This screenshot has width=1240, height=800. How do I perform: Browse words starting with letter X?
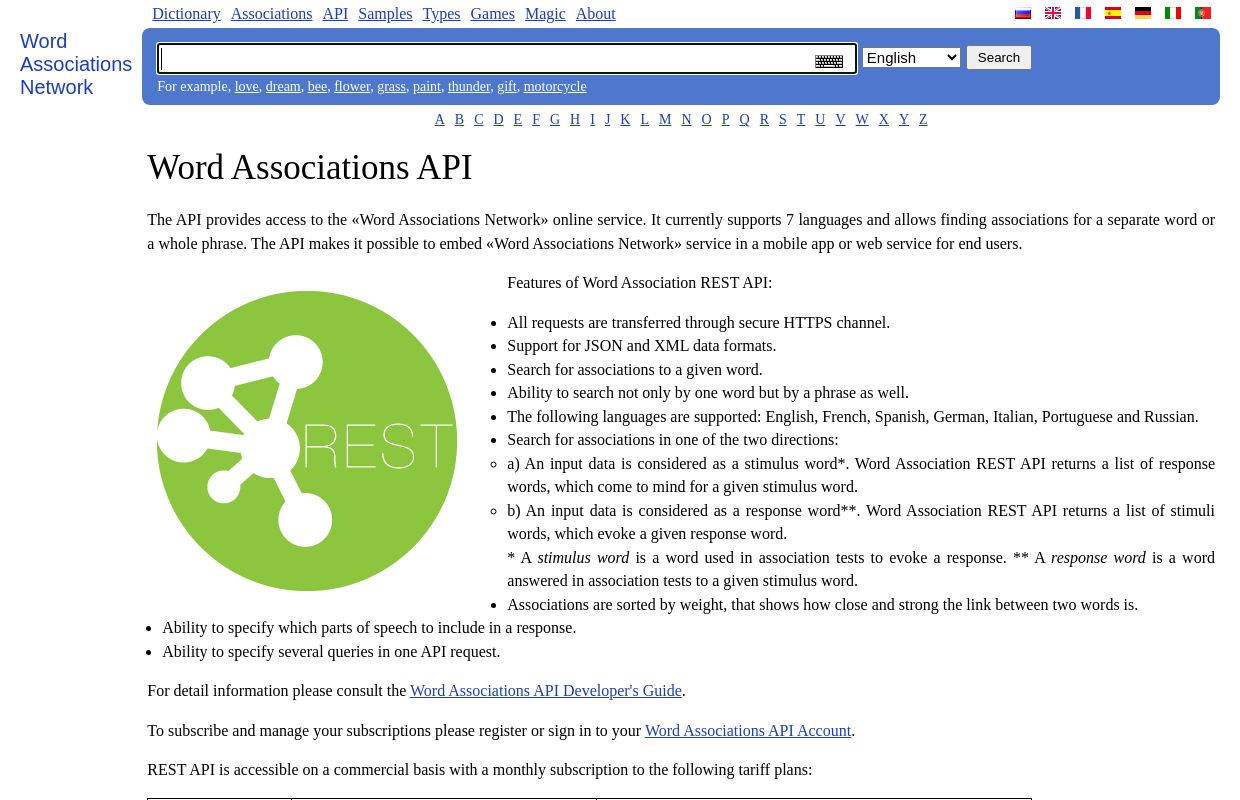pos(884,120)
